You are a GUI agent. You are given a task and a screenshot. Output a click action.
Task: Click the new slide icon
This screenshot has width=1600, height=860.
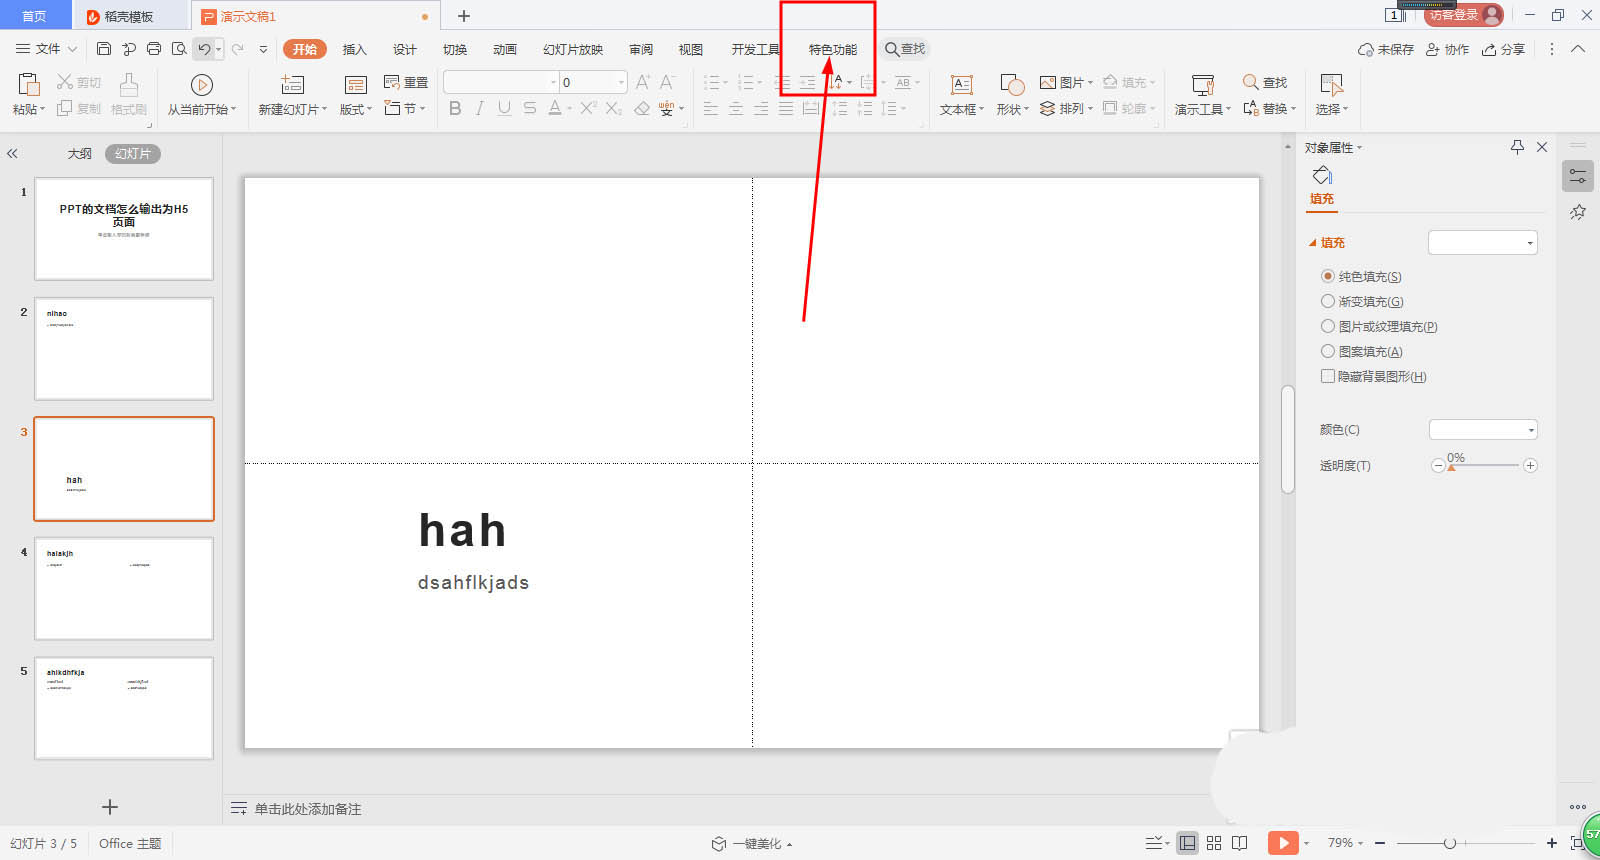click(292, 85)
